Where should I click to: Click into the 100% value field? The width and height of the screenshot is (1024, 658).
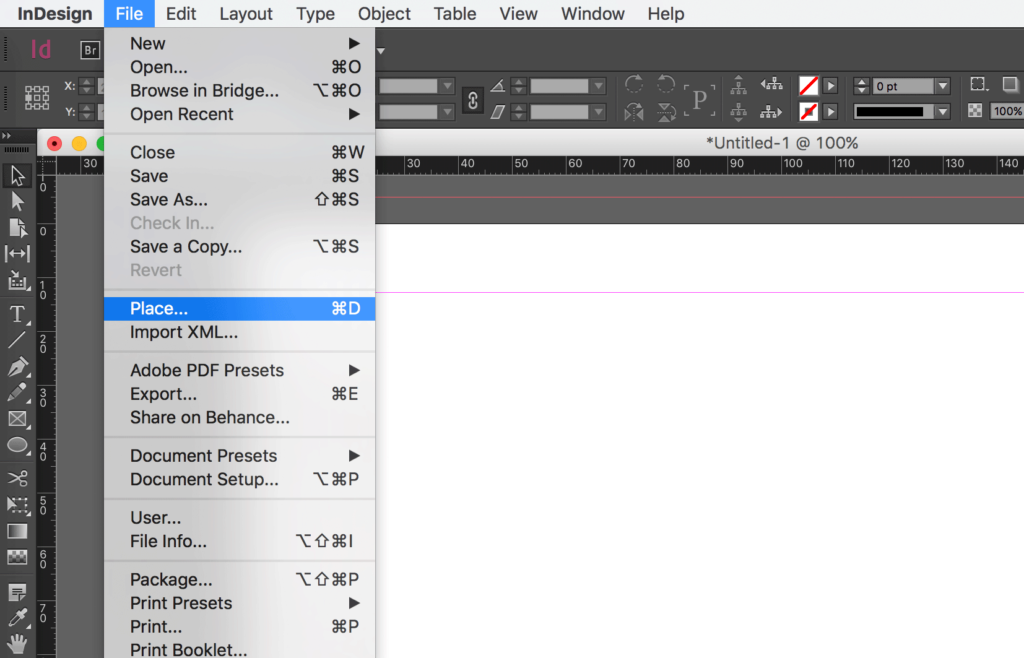[x=1008, y=112]
